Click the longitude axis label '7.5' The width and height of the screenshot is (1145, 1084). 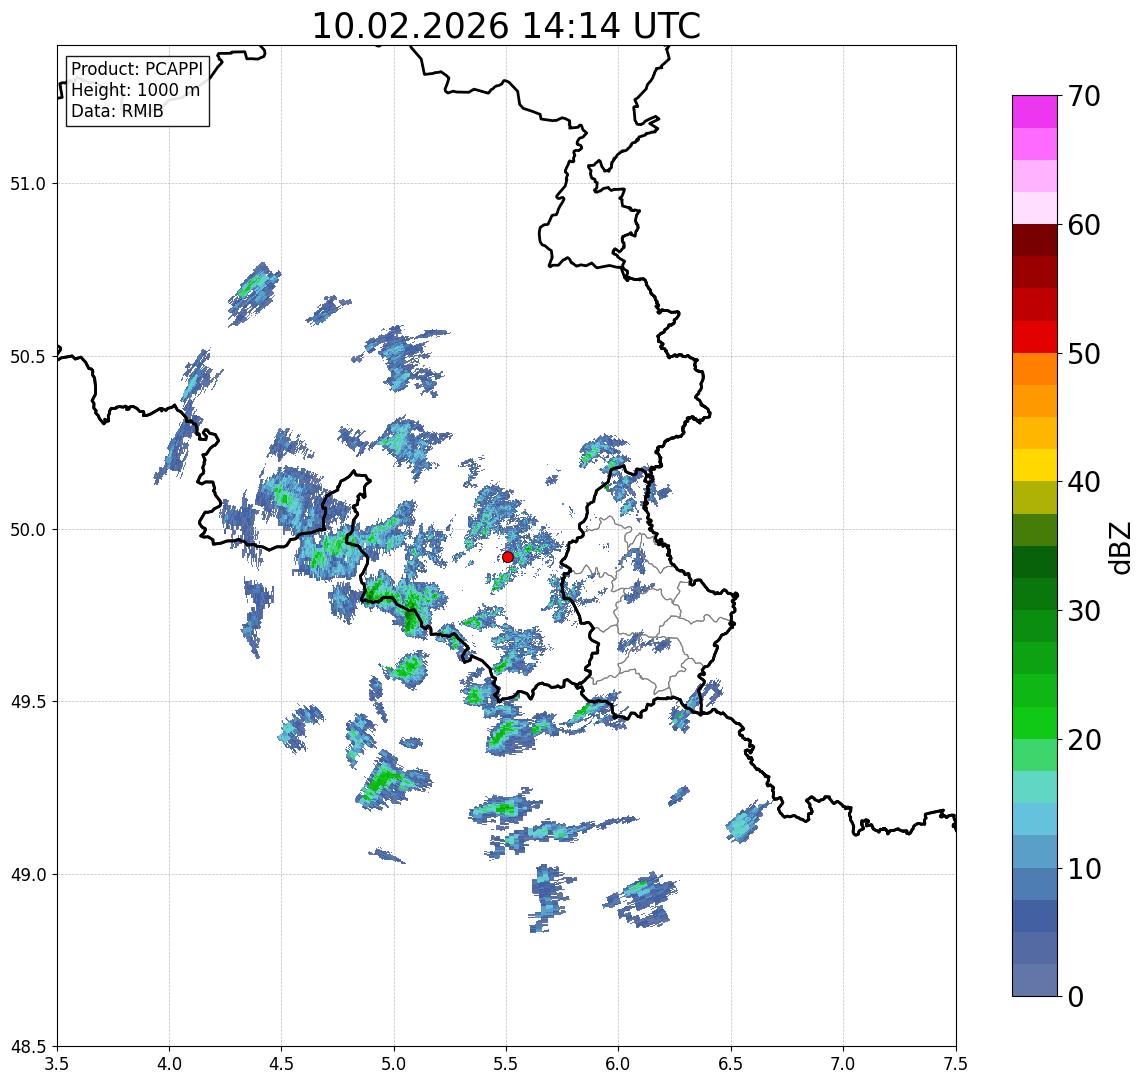click(x=956, y=1064)
